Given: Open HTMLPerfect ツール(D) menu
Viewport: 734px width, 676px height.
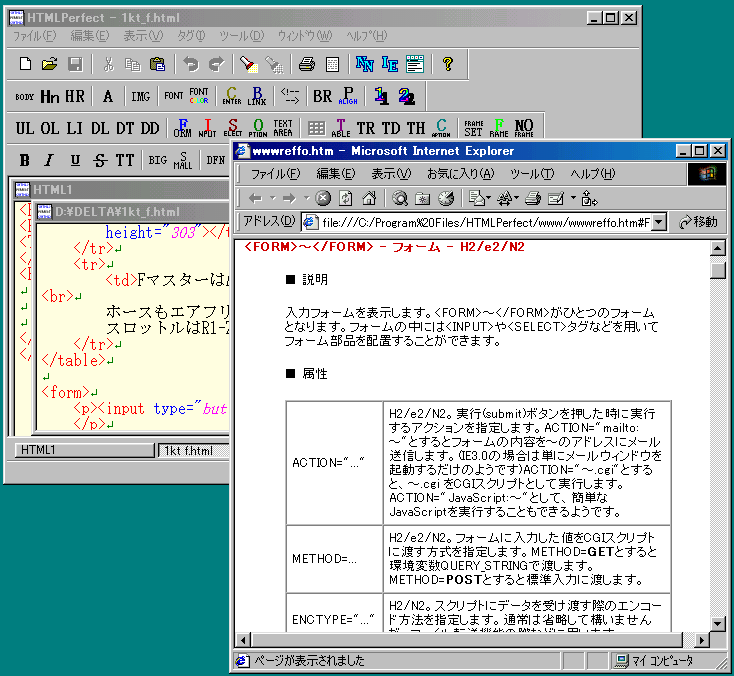Looking at the screenshot, I should [242, 36].
